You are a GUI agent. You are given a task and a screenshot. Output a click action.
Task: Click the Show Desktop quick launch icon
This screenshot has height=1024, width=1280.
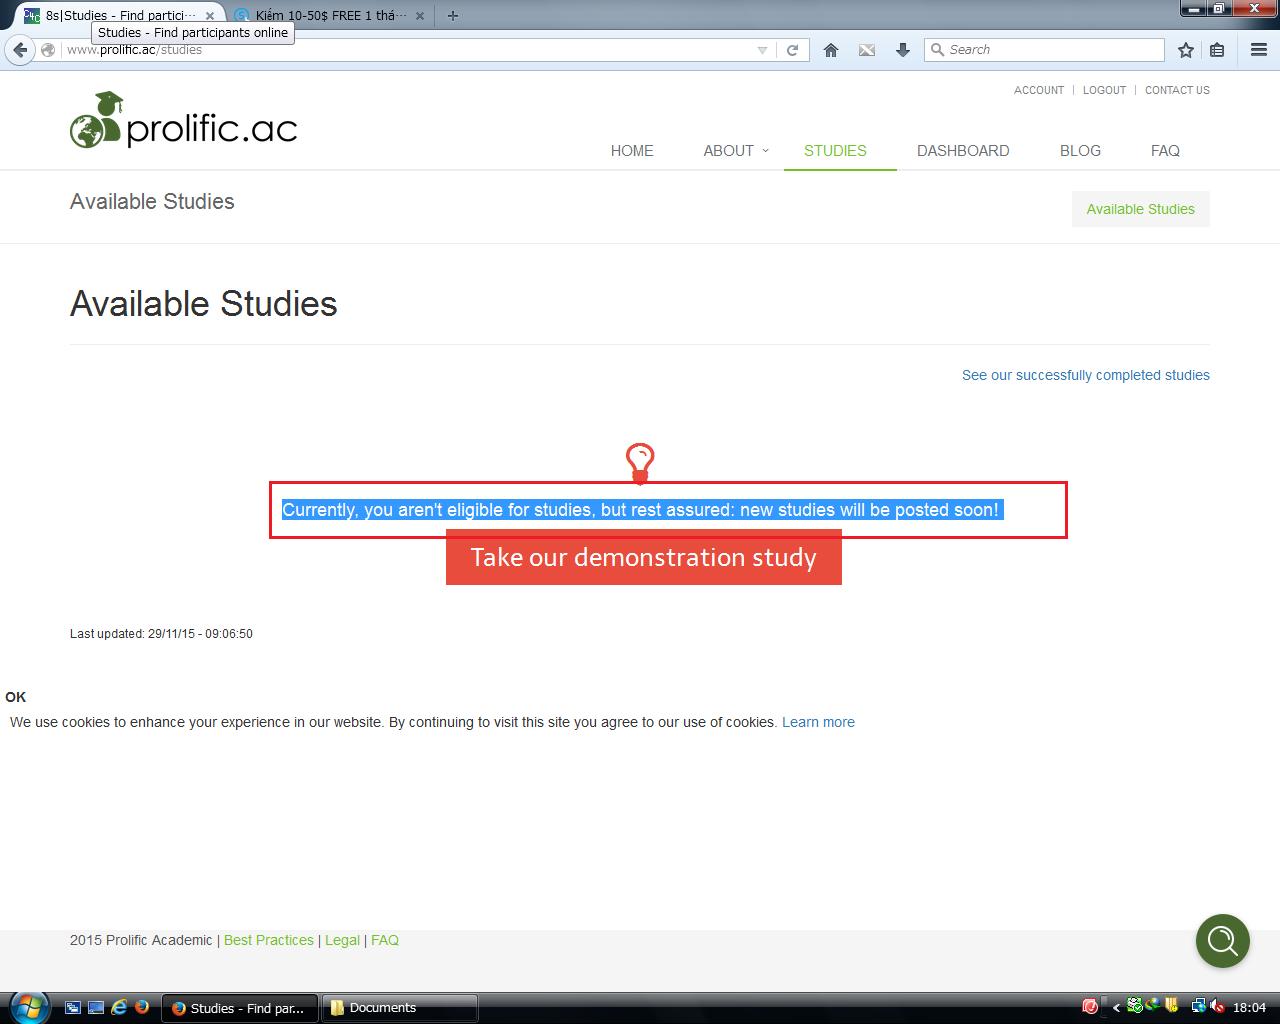(x=96, y=1008)
